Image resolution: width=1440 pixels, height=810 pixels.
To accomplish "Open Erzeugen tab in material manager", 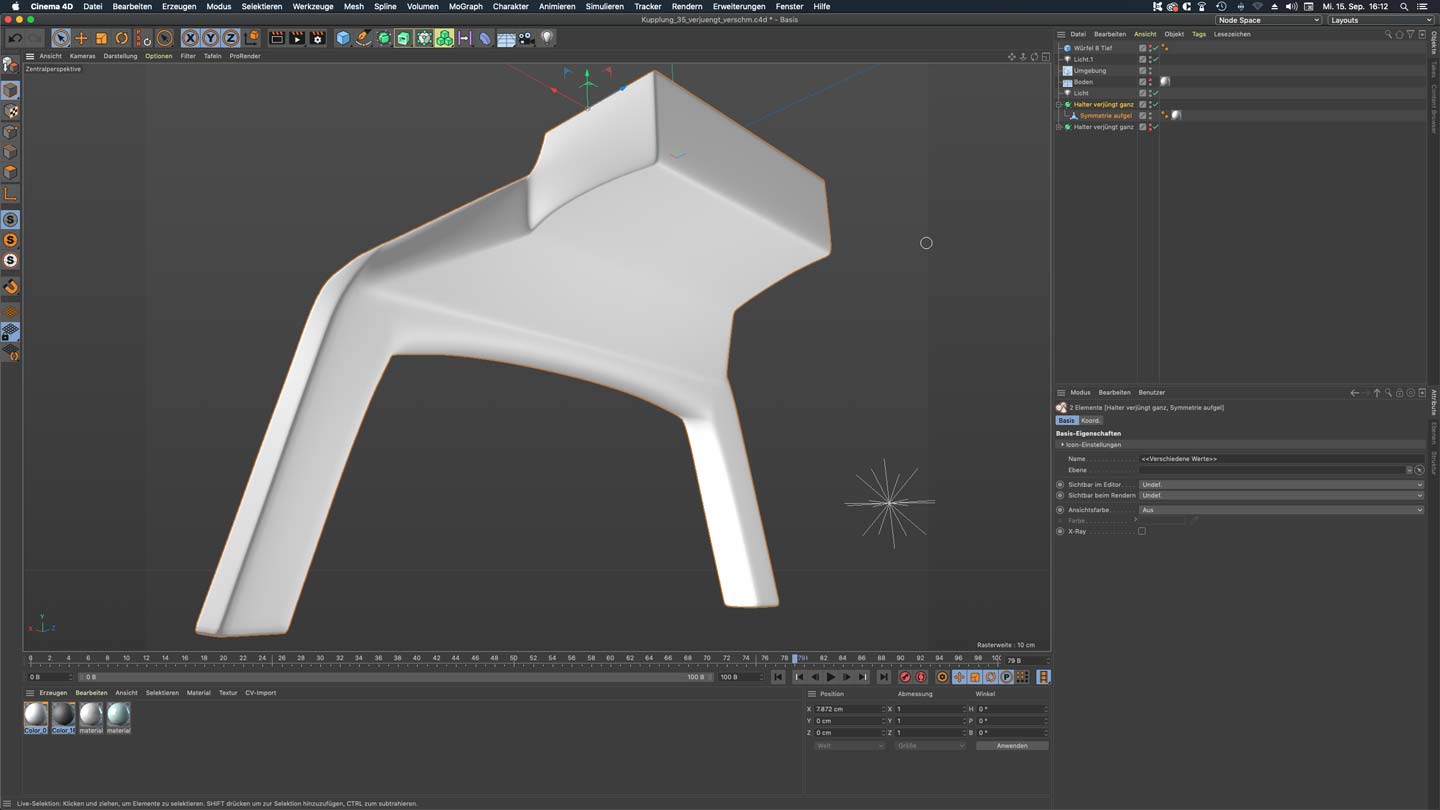I will point(53,693).
